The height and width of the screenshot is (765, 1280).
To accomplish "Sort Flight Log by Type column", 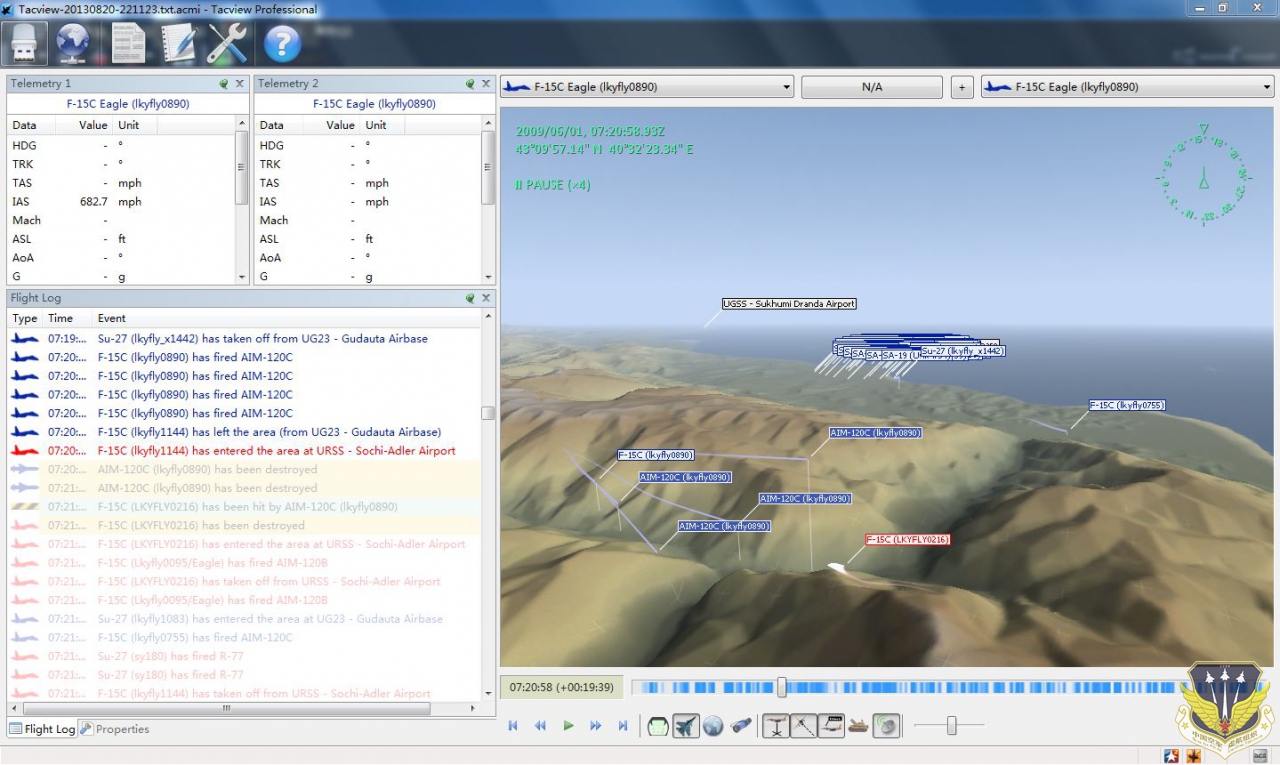I will [25, 318].
